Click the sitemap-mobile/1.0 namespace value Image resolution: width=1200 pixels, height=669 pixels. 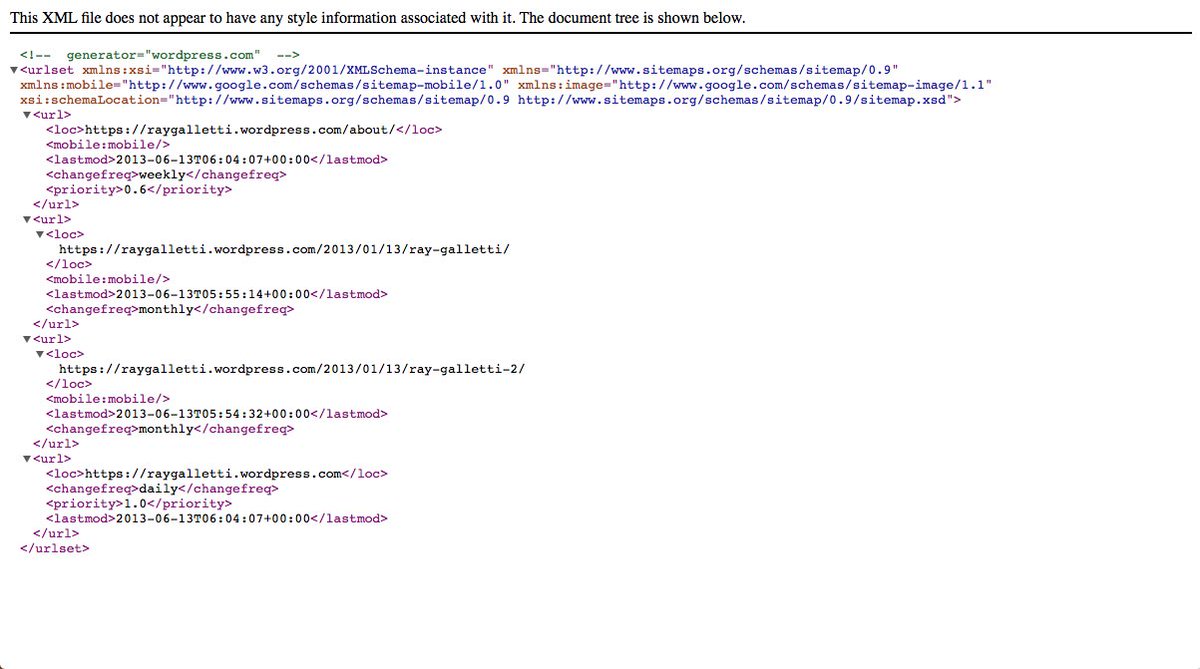[315, 85]
